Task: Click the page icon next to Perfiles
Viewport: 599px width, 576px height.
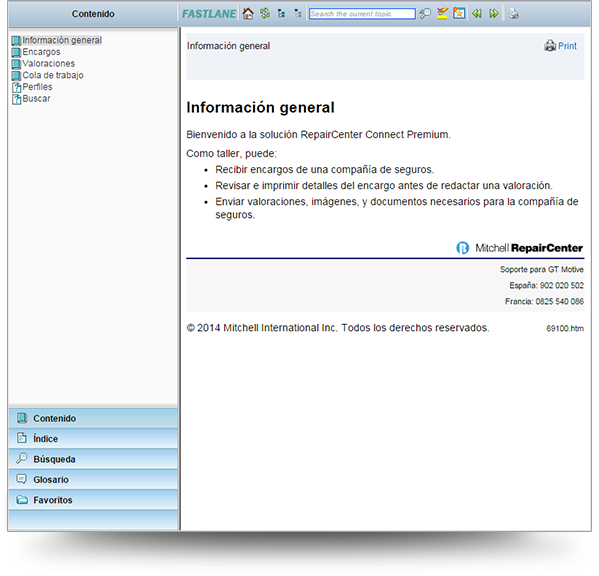Action: (x=16, y=87)
